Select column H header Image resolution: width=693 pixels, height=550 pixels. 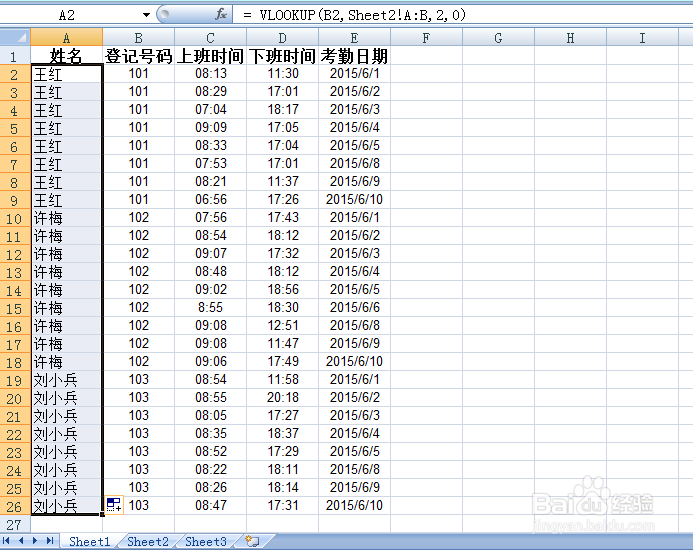(571, 37)
